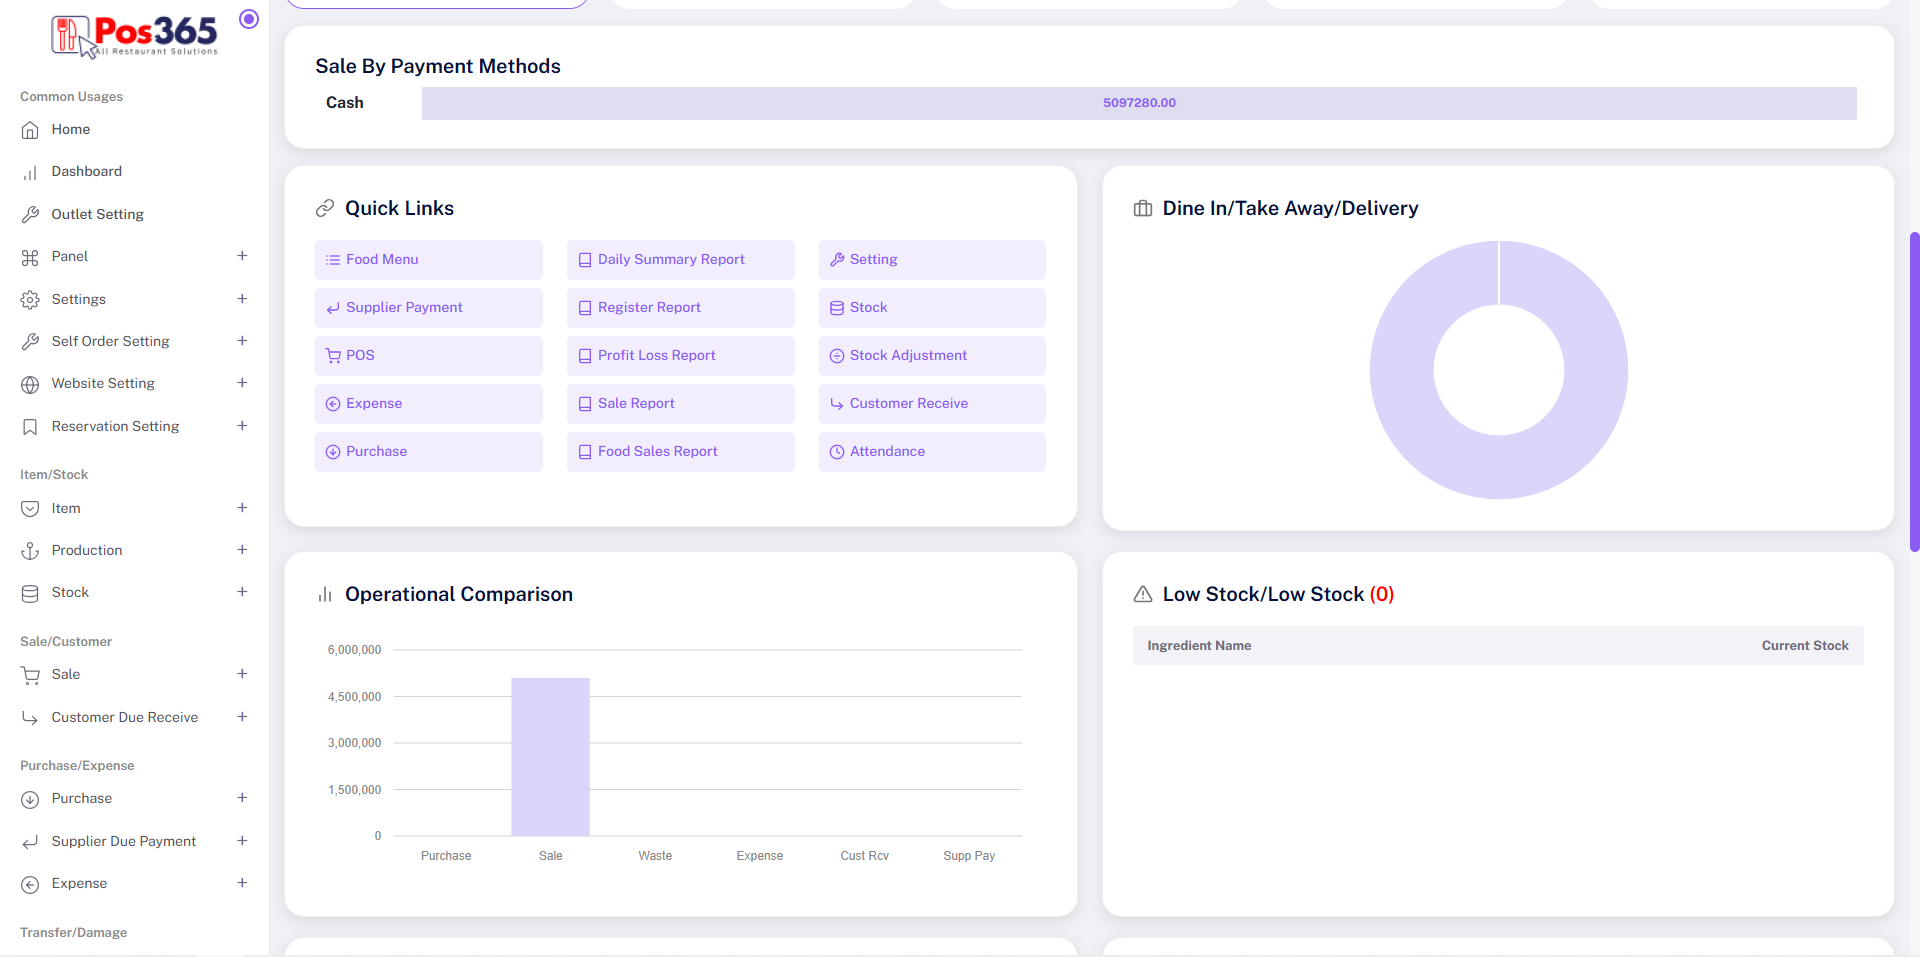Expand the Settings submenu
This screenshot has width=1920, height=957.
(242, 299)
